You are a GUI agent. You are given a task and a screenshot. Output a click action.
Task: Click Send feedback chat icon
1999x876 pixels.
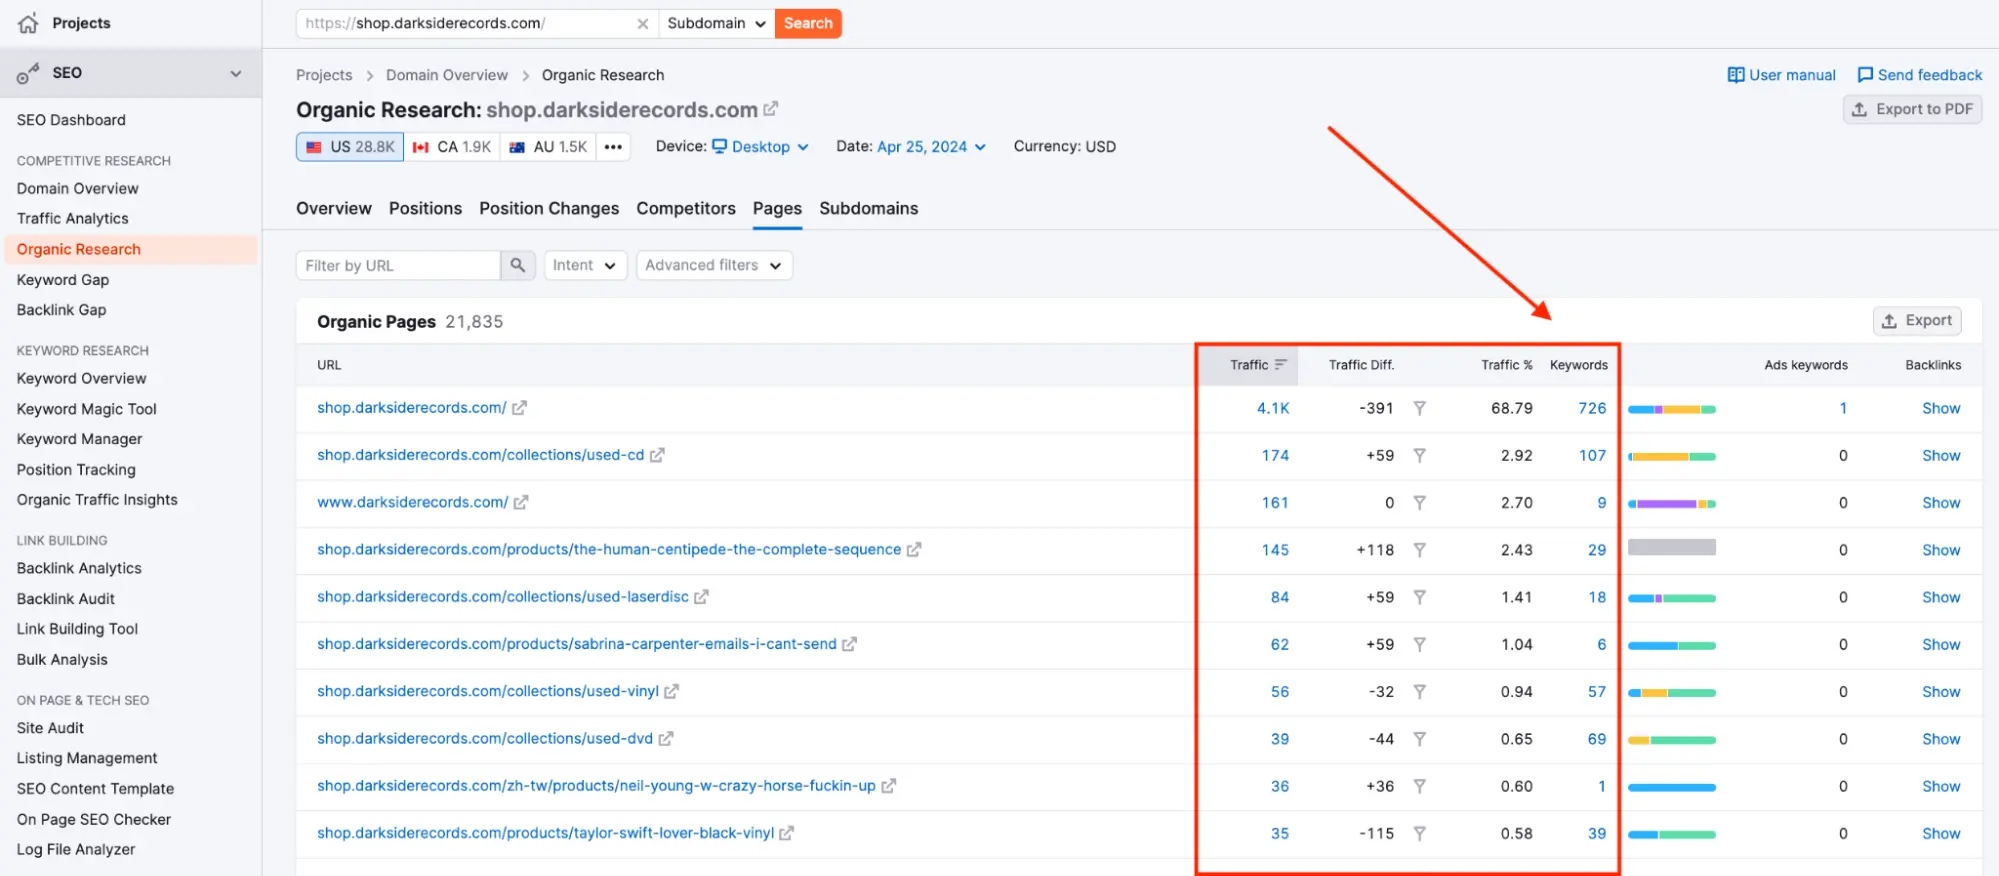(x=1865, y=75)
